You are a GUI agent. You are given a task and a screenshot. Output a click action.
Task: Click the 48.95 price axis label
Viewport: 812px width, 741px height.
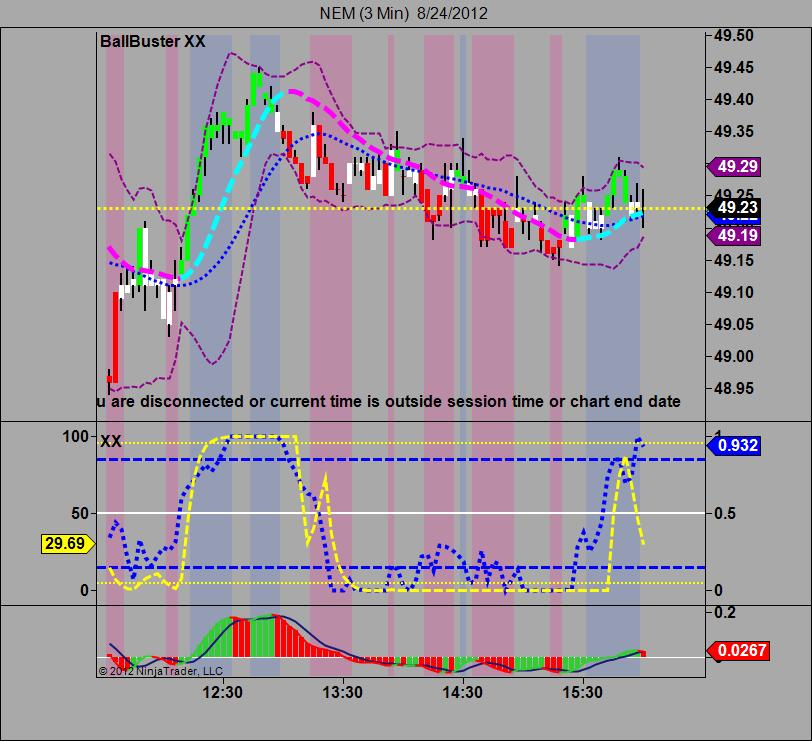point(734,388)
